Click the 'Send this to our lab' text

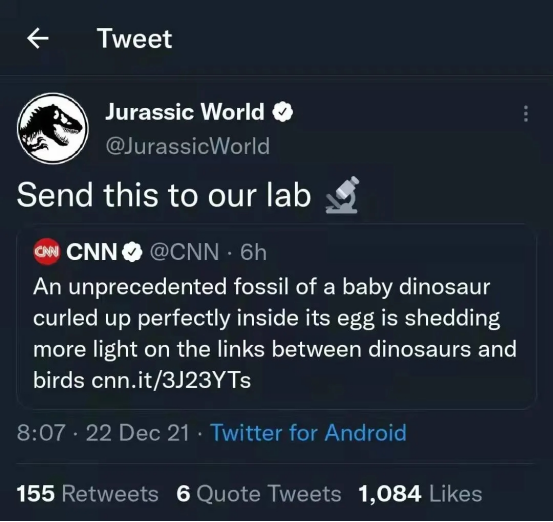point(164,195)
